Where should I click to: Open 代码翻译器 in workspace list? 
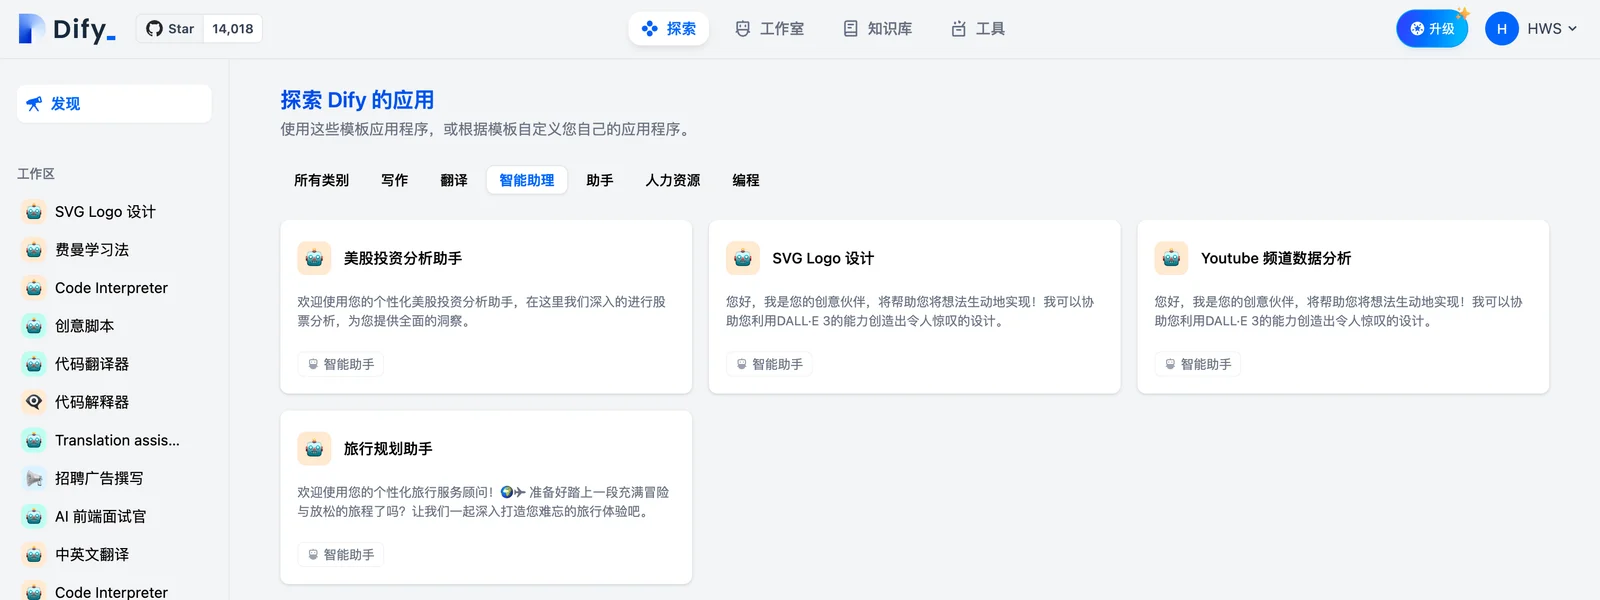(x=92, y=364)
